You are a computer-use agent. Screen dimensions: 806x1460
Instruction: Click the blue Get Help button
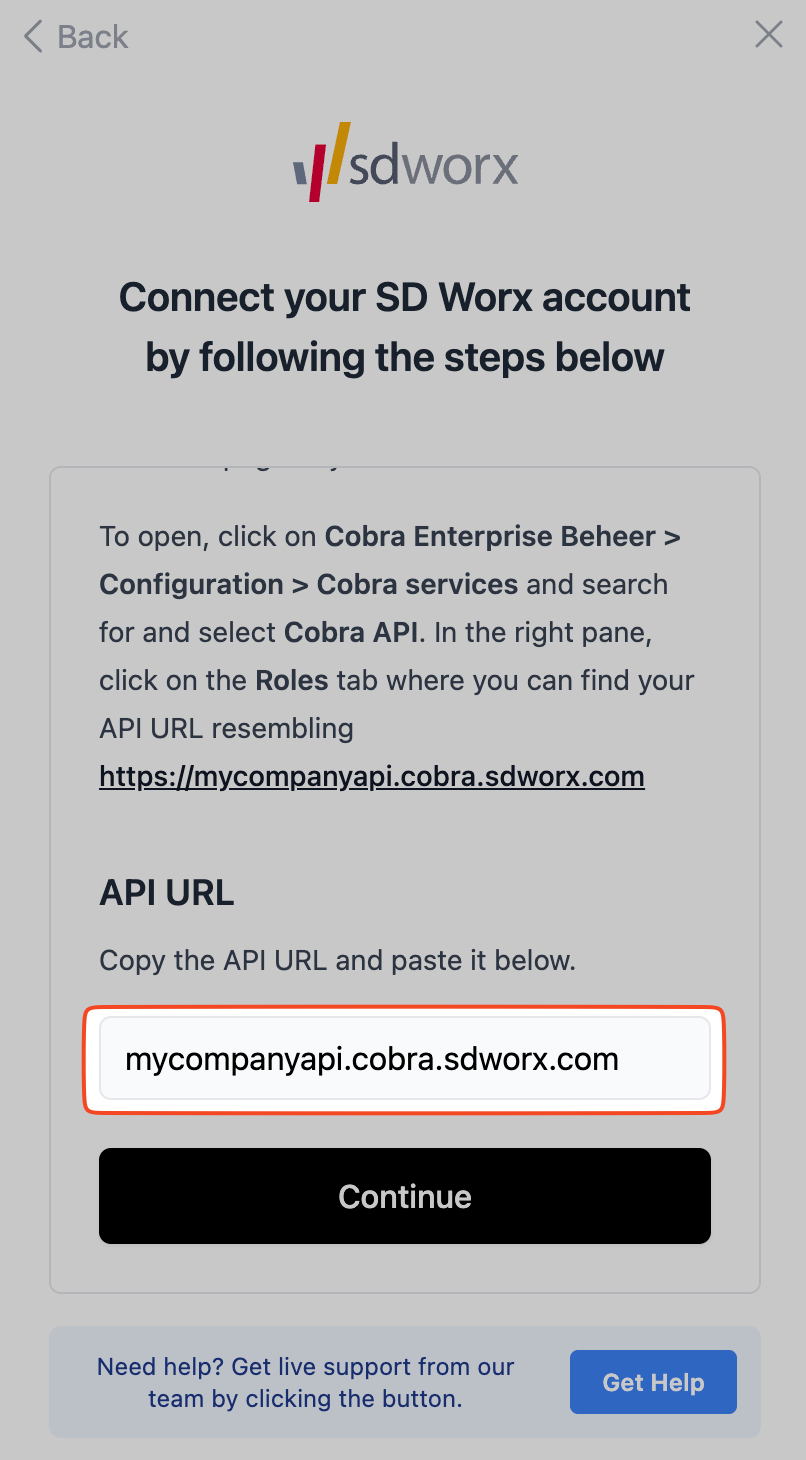tap(653, 1382)
